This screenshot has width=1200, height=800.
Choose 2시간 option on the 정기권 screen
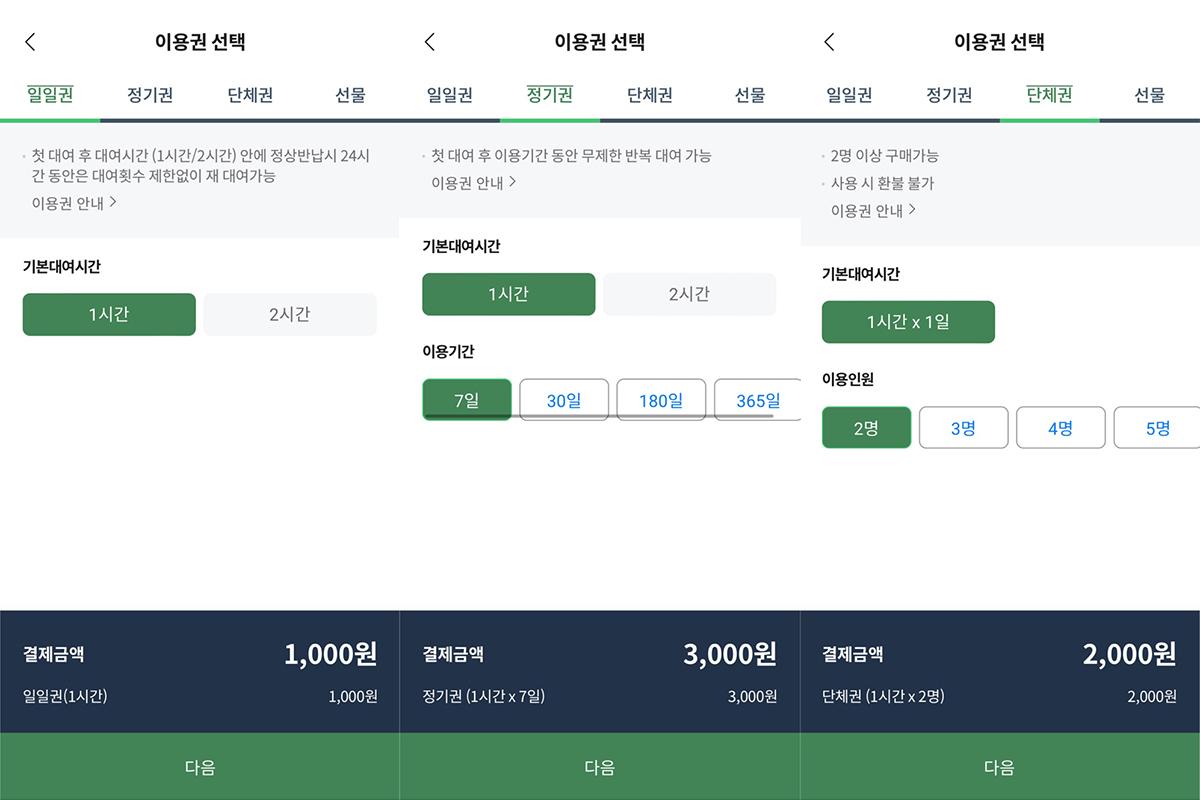tap(689, 294)
